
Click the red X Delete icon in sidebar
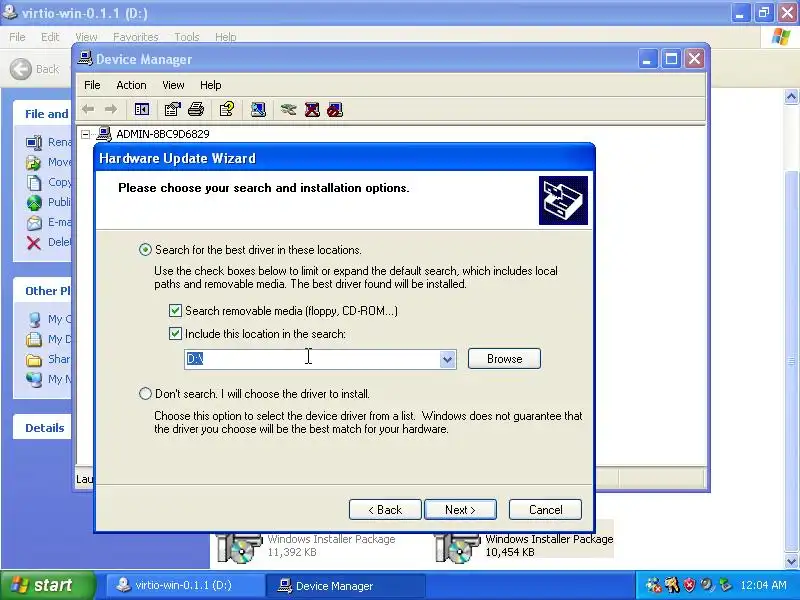[34, 243]
